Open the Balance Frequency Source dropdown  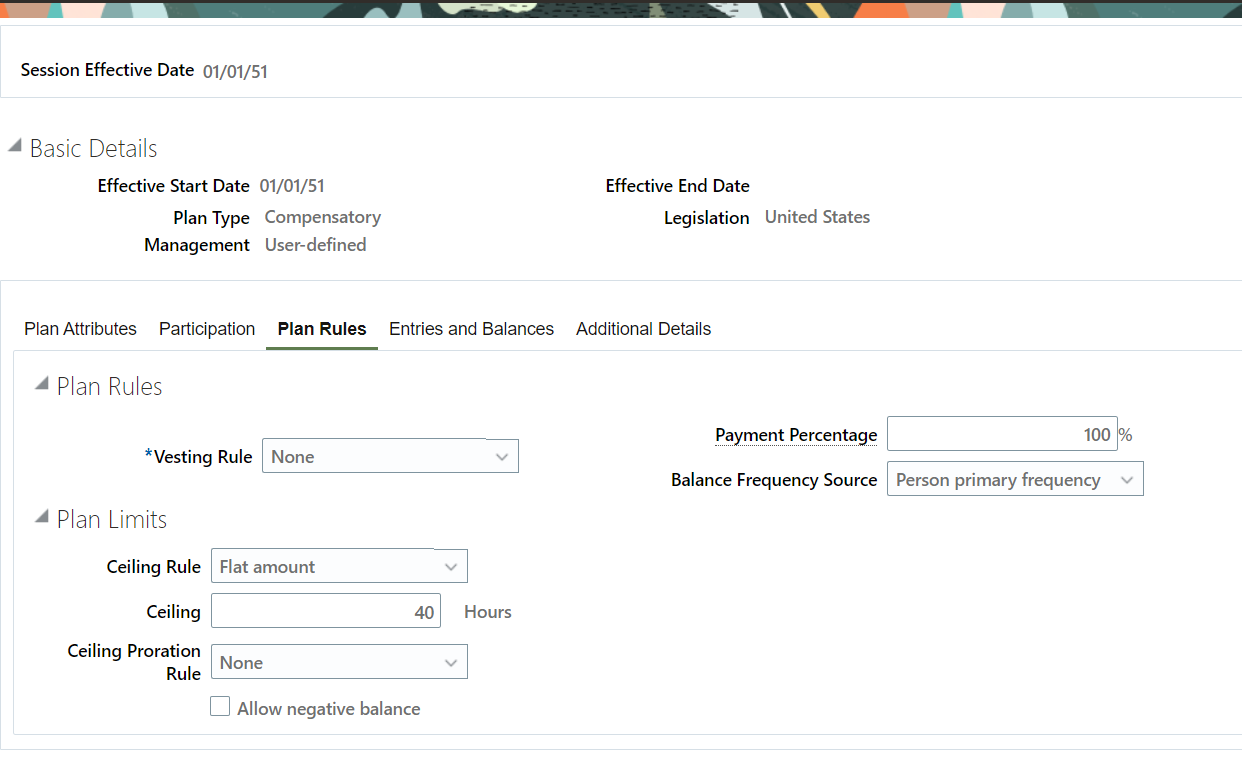pos(1014,479)
